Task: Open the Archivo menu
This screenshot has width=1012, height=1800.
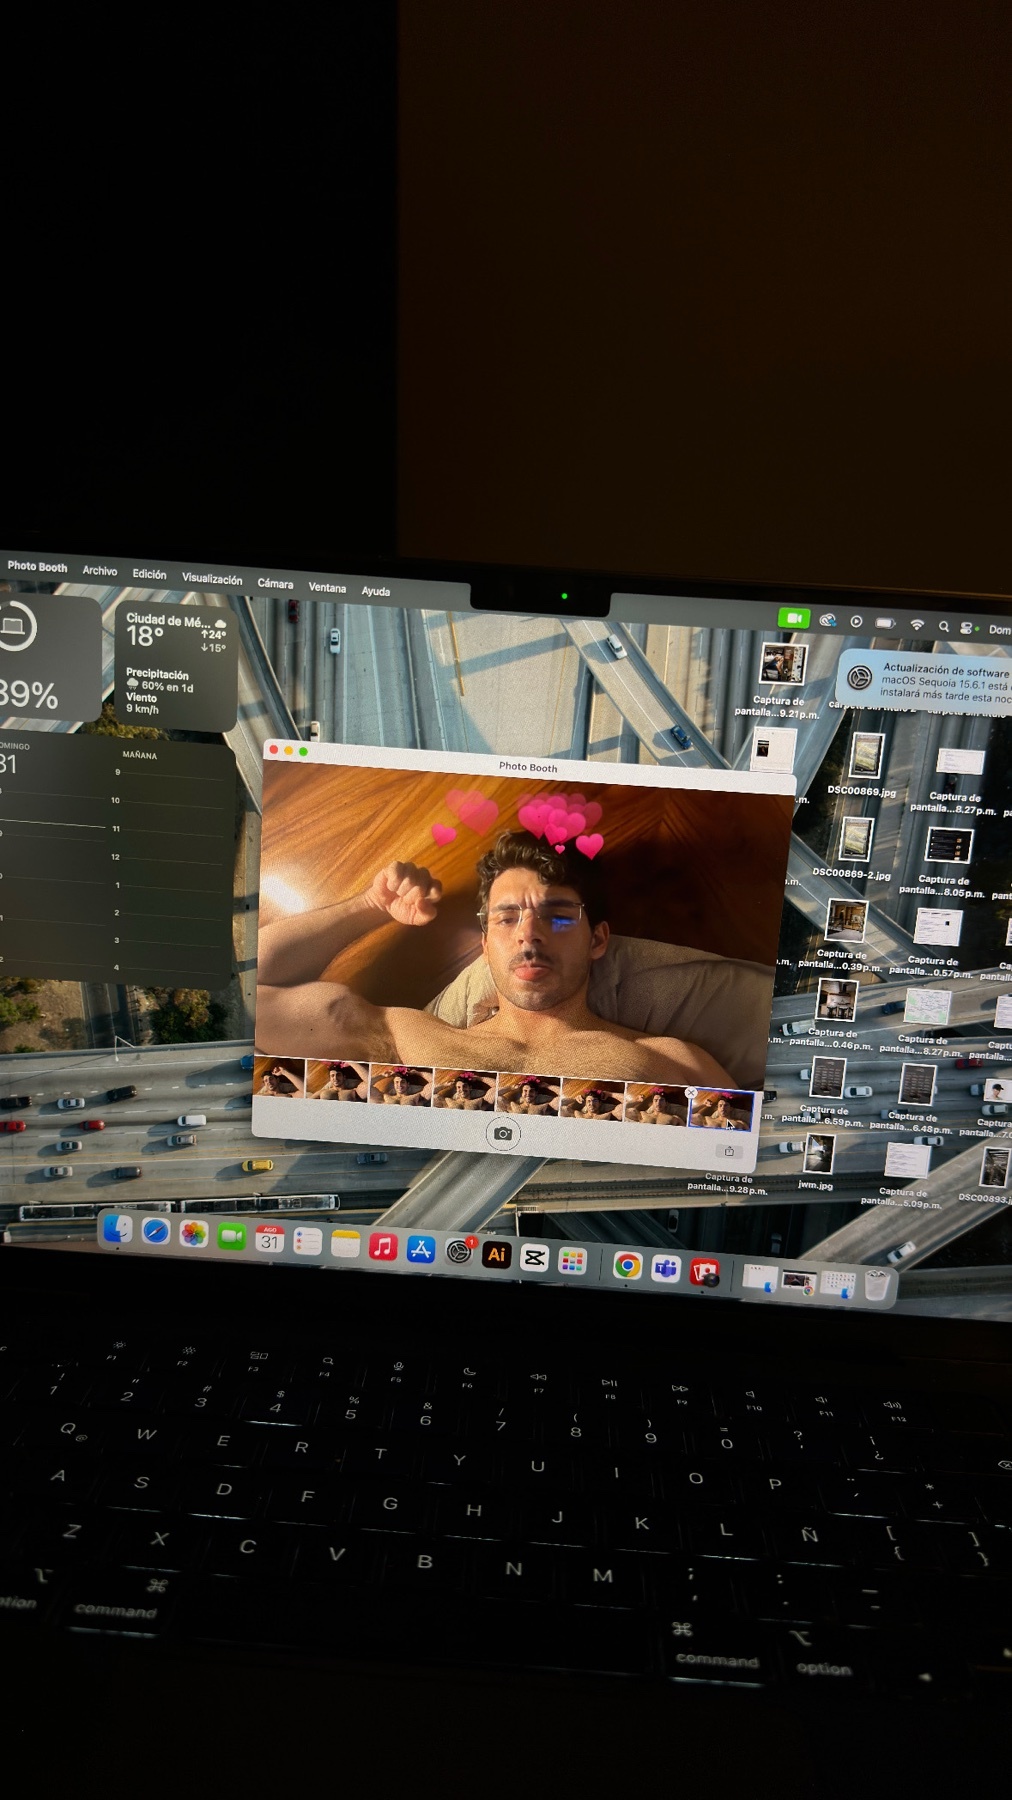Action: coord(99,570)
